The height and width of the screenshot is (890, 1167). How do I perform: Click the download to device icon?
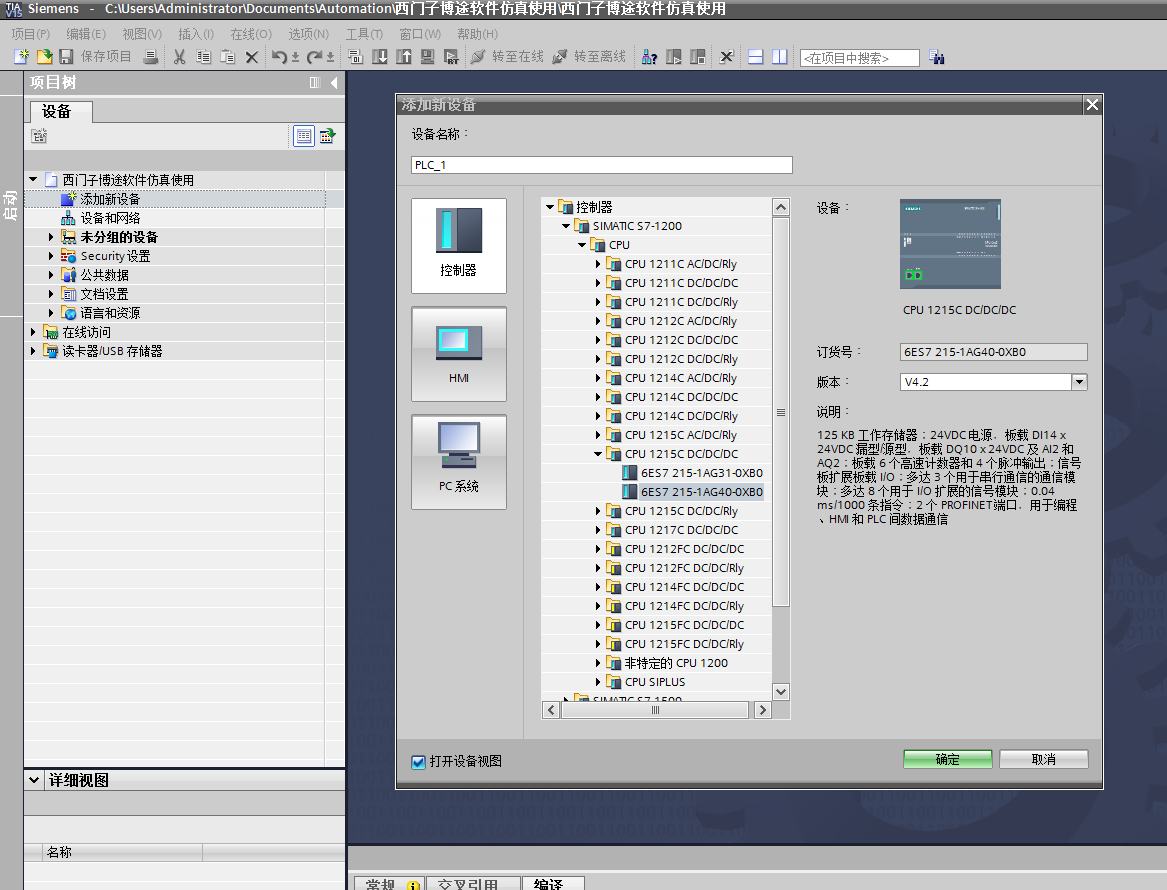(380, 57)
